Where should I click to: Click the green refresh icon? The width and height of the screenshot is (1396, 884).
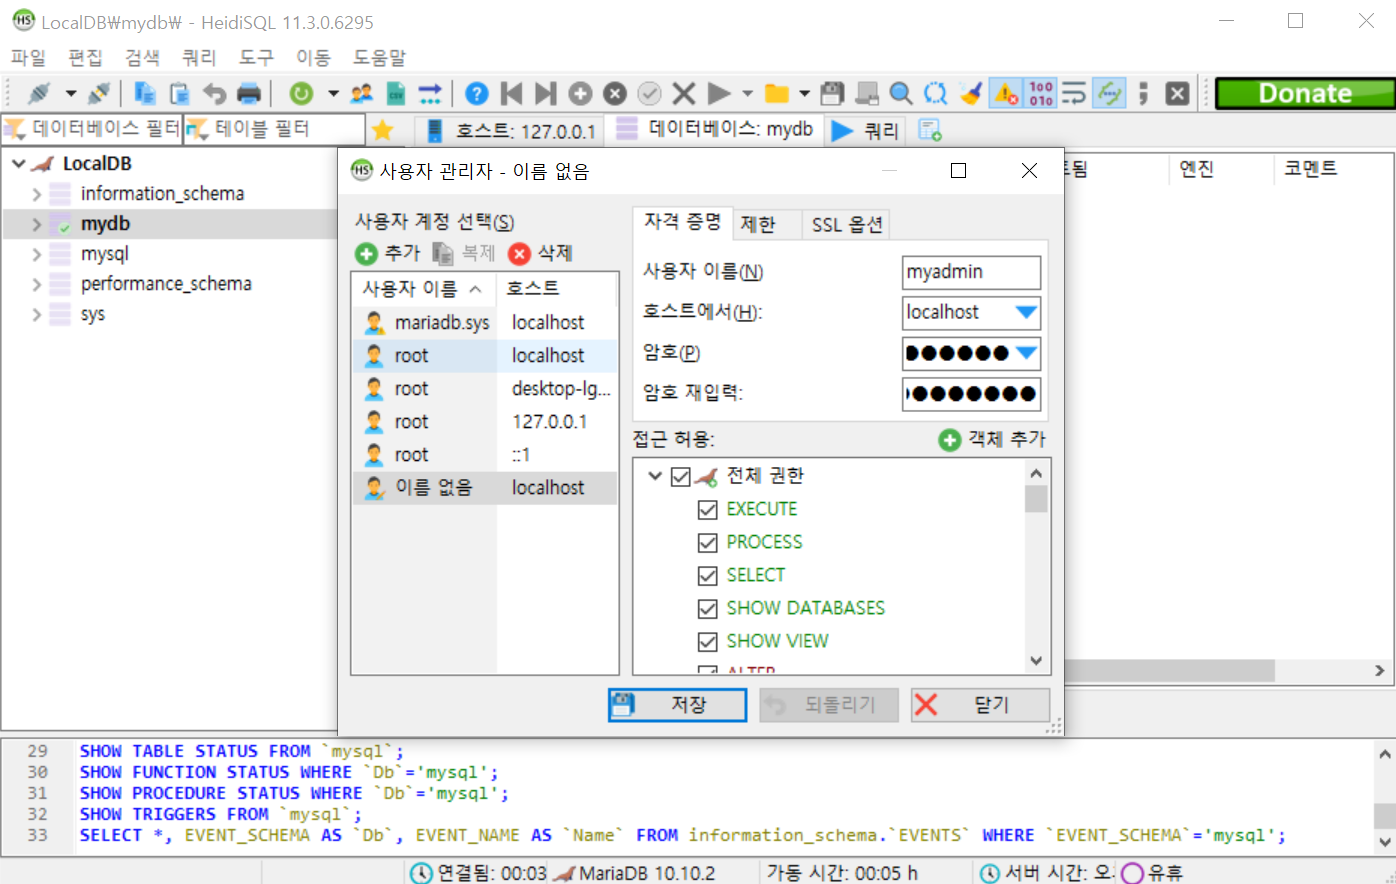pos(301,94)
